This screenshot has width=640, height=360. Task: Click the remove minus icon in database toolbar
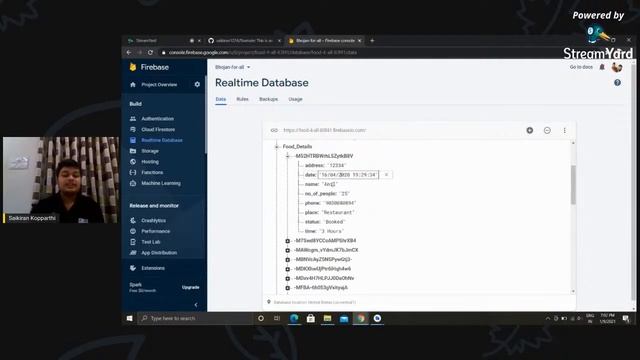[547, 130]
